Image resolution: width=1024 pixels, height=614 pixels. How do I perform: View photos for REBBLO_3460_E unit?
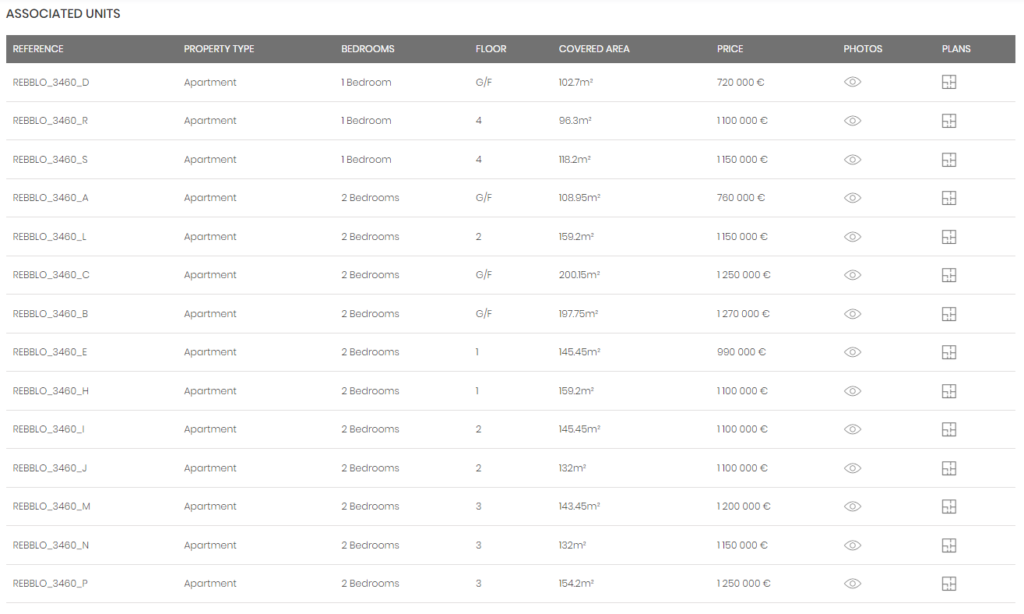852,352
